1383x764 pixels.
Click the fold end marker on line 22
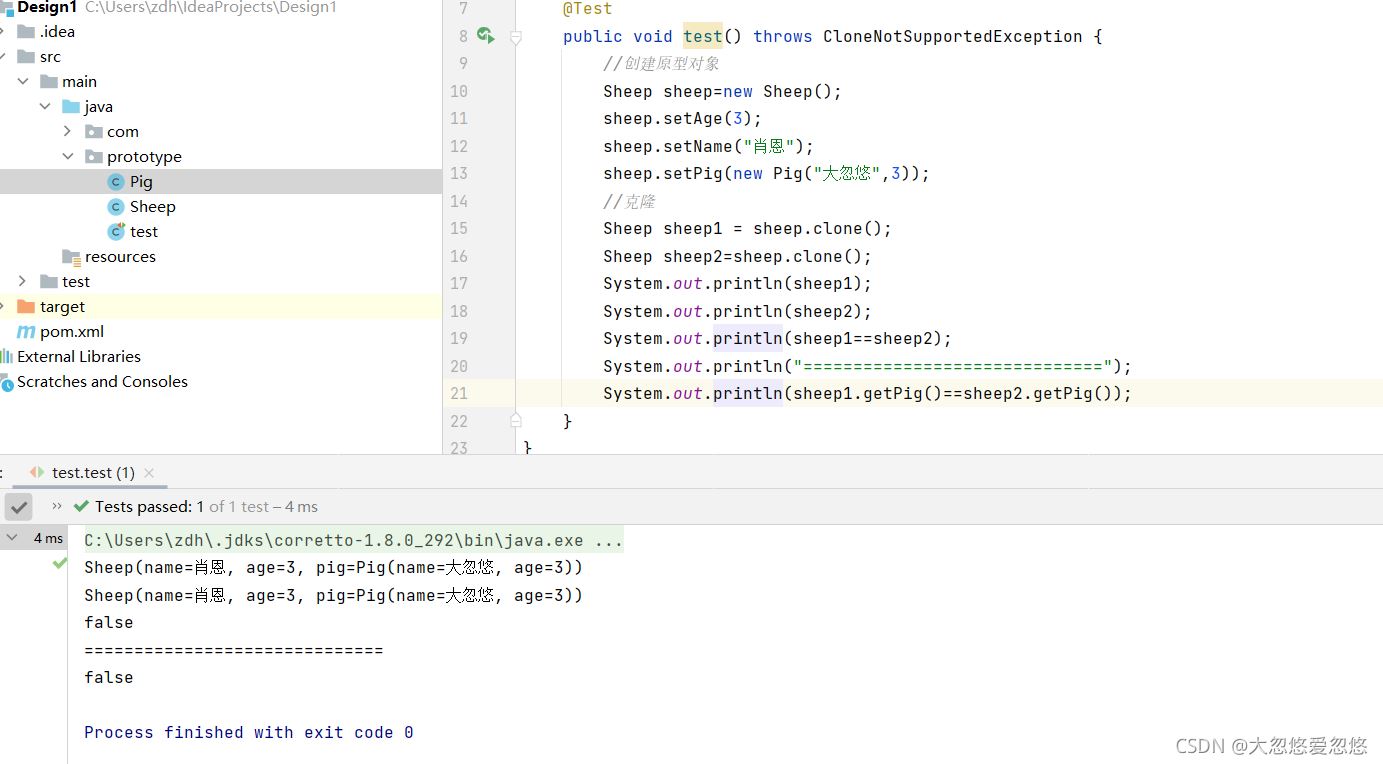pyautogui.click(x=516, y=421)
